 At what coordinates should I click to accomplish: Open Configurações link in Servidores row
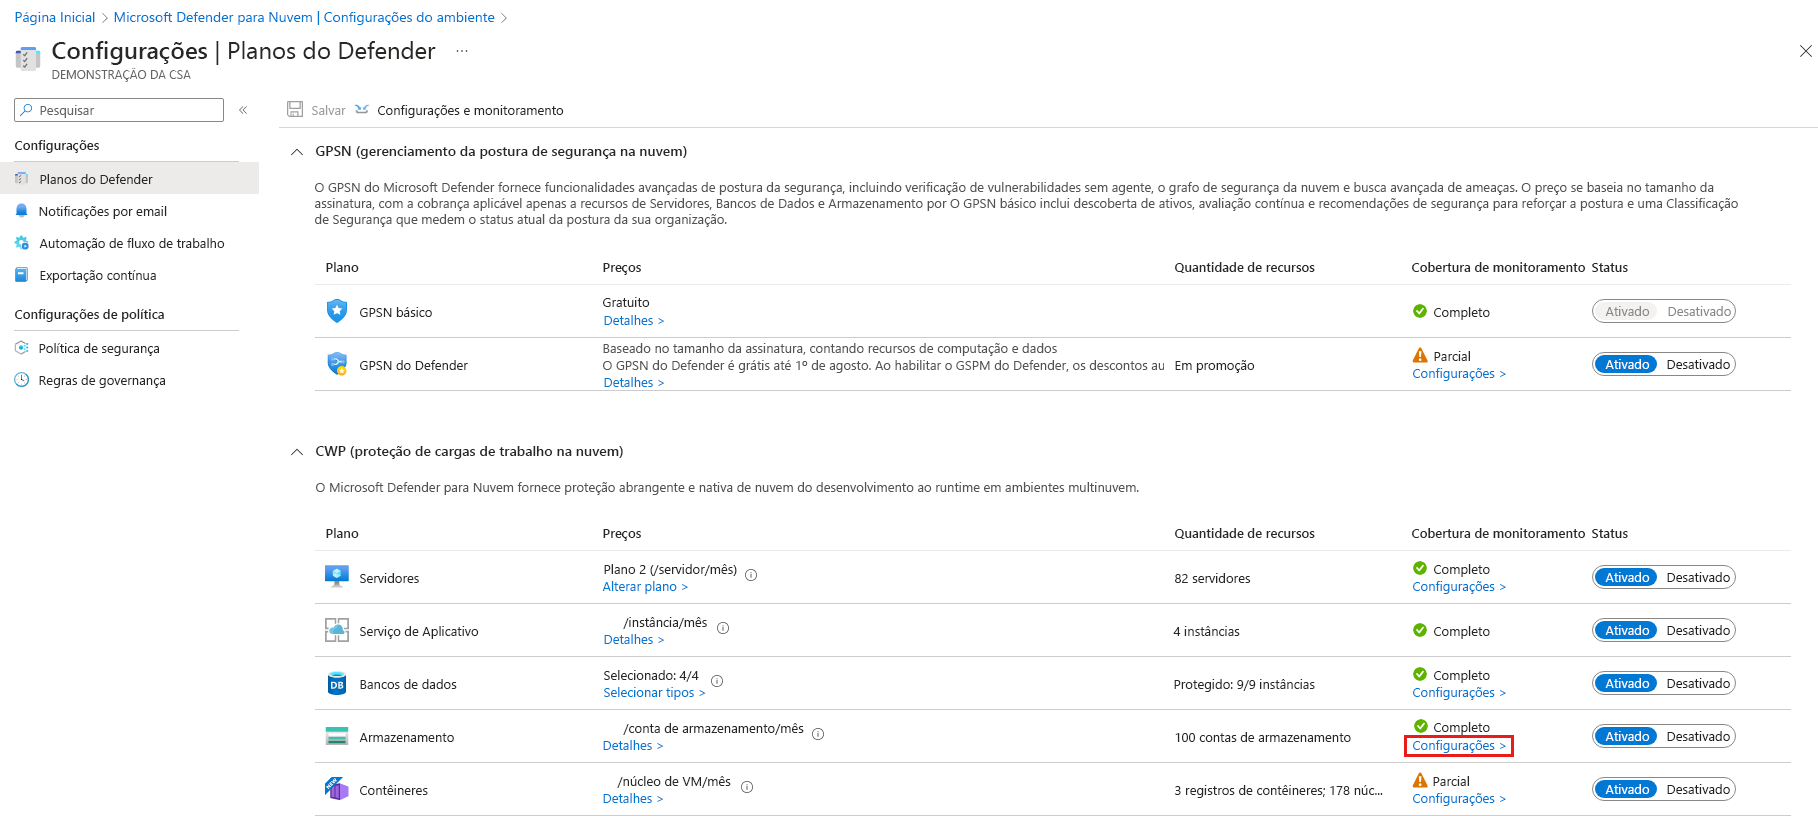pyautogui.click(x=1459, y=586)
